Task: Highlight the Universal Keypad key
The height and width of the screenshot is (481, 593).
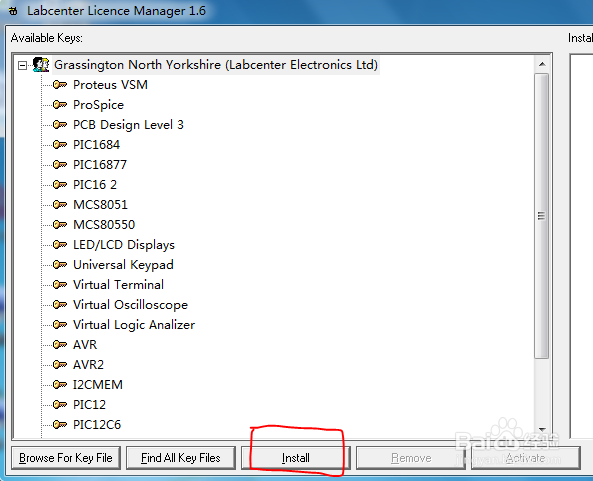Action: coord(123,265)
